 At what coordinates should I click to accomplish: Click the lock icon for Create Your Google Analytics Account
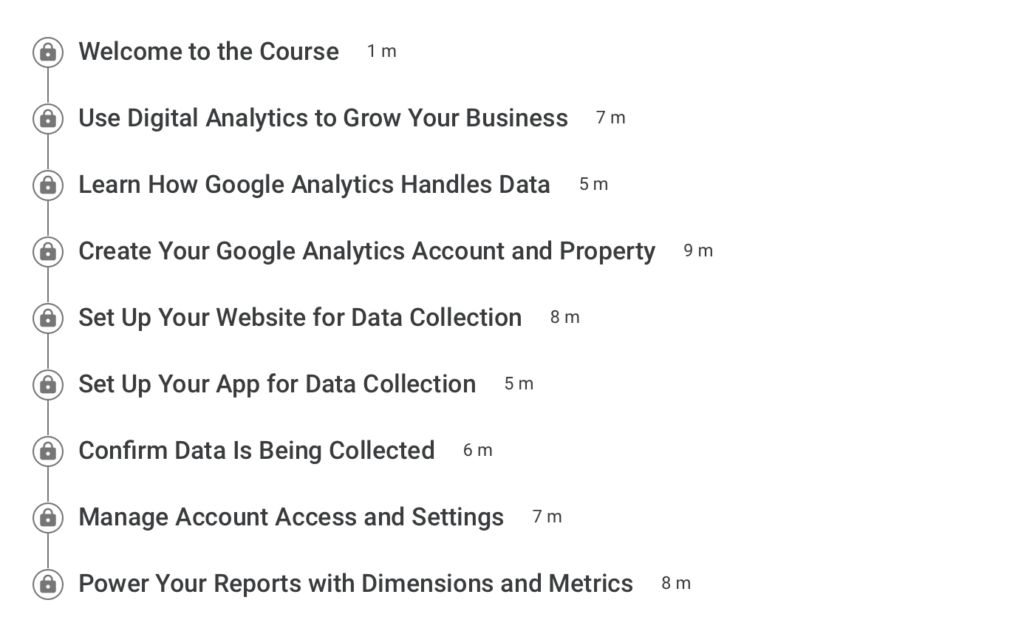(48, 251)
